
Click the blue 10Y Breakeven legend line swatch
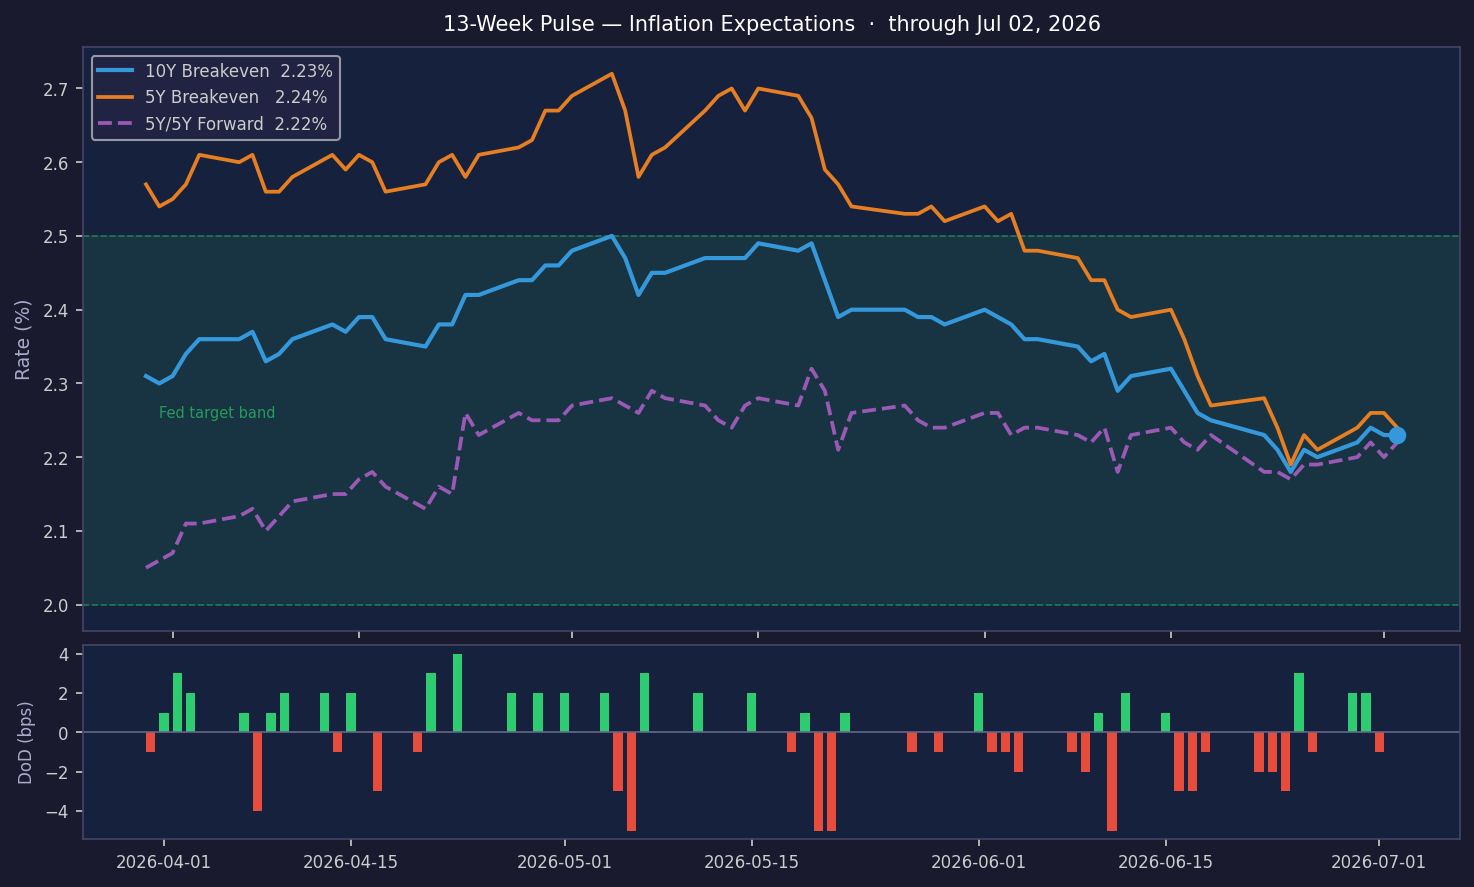[x=117, y=71]
